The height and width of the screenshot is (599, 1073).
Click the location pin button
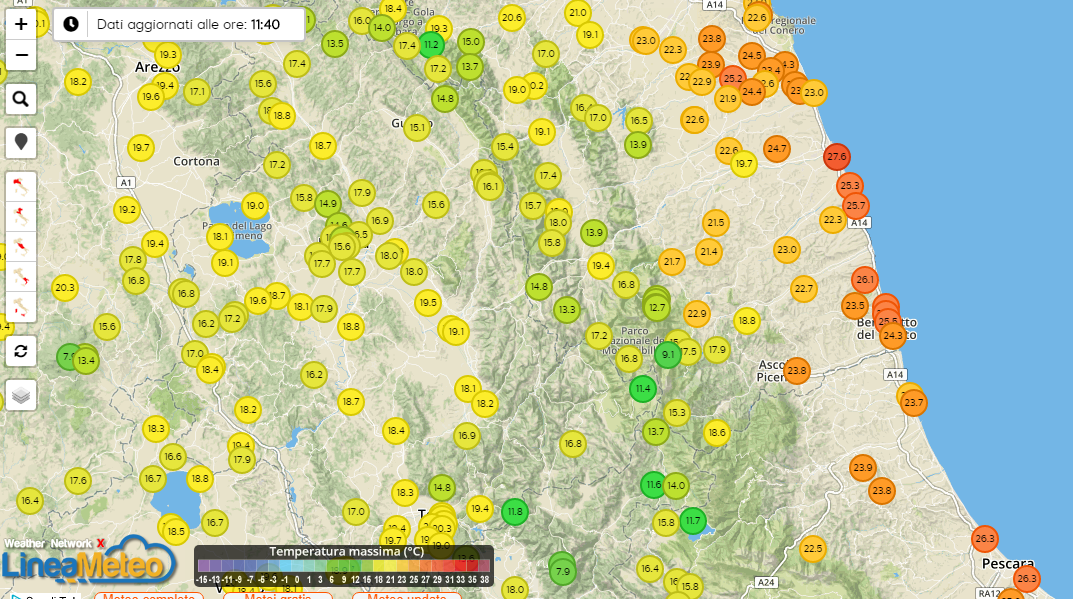coord(21,142)
